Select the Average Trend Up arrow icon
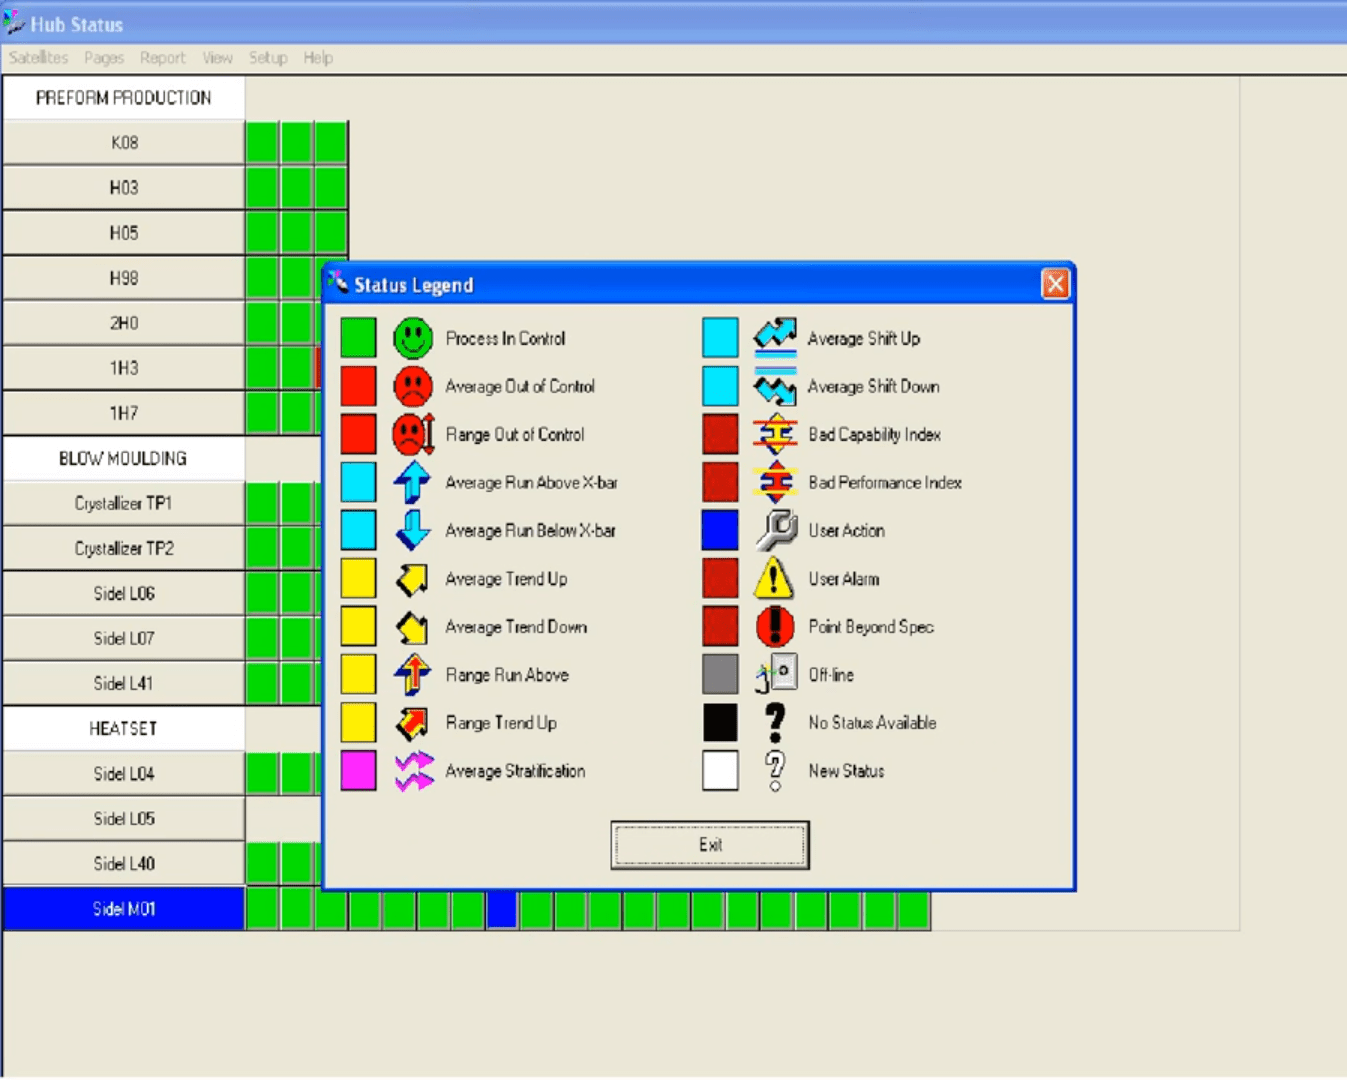The height and width of the screenshot is (1080, 1347). tap(411, 578)
